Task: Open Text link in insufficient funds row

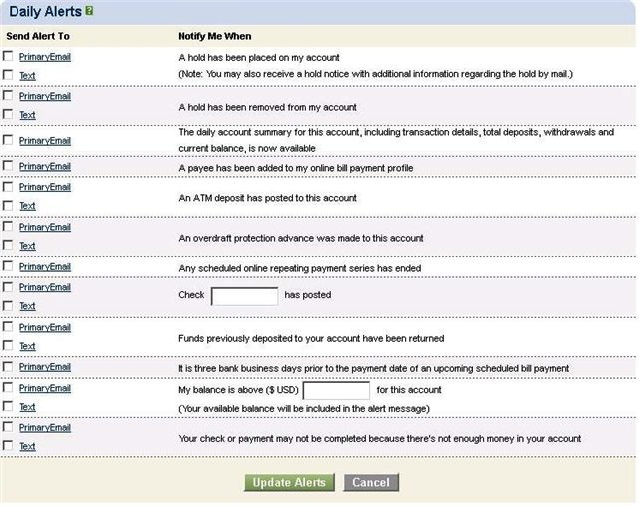Action: [27, 447]
